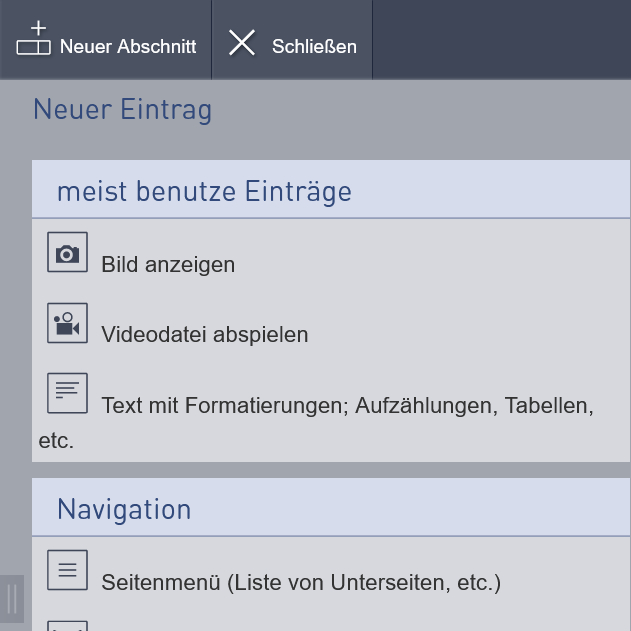Click the Neuer Abschnitt label
Screen dimensions: 631x631
pyautogui.click(x=128, y=46)
